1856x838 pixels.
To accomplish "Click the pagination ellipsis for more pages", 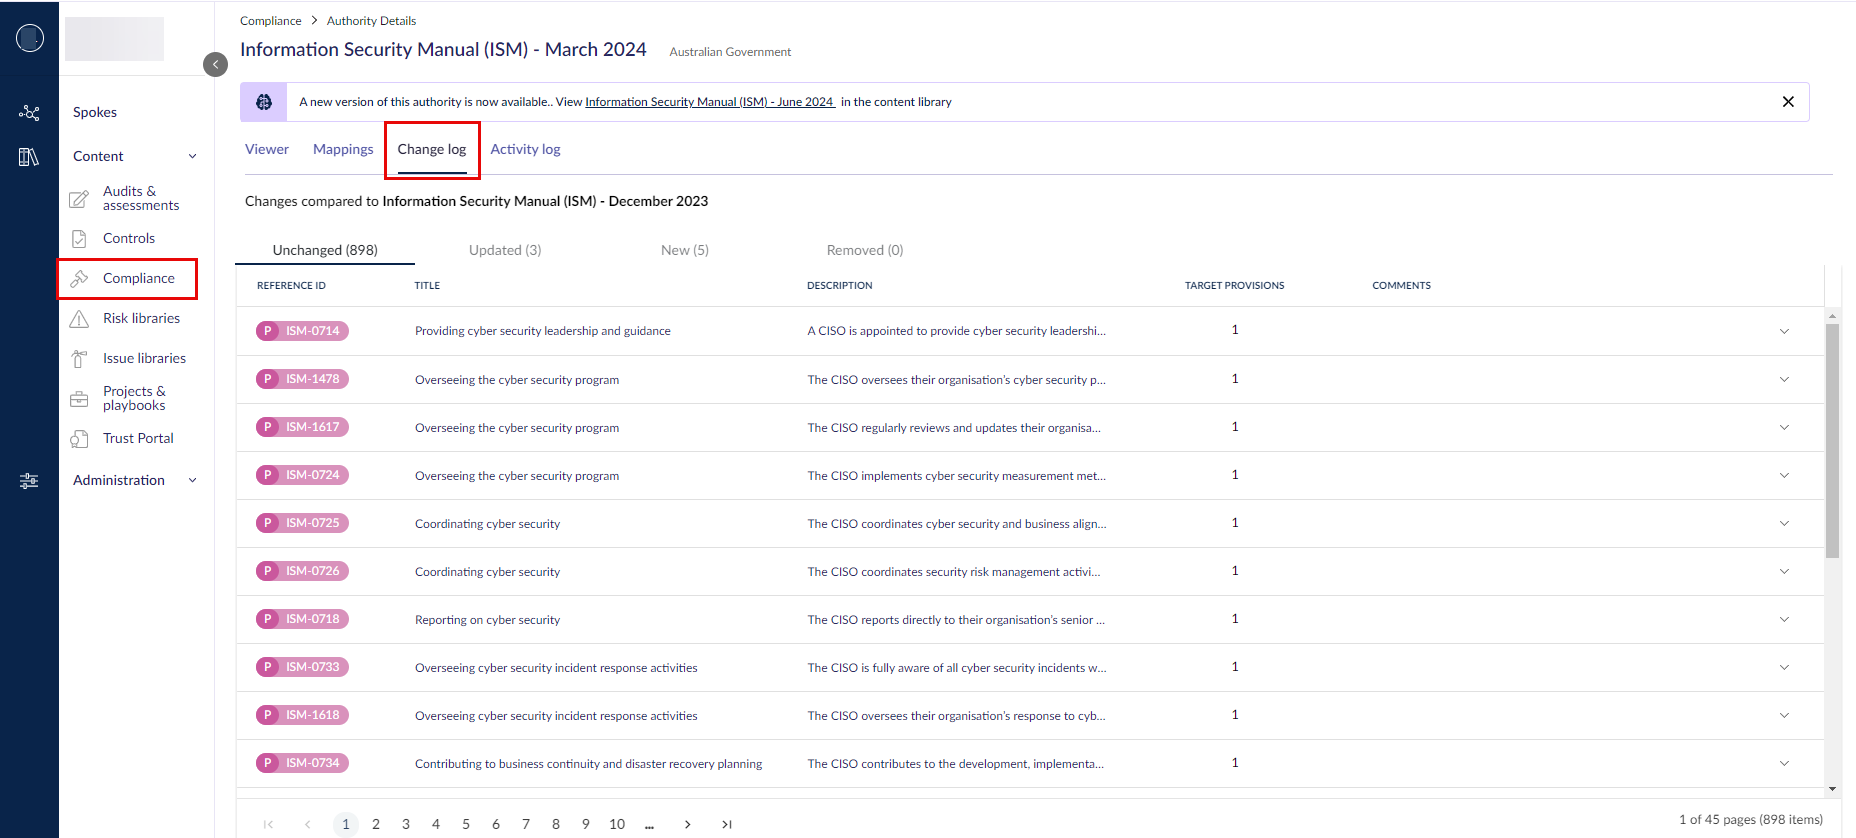I will pyautogui.click(x=649, y=825).
